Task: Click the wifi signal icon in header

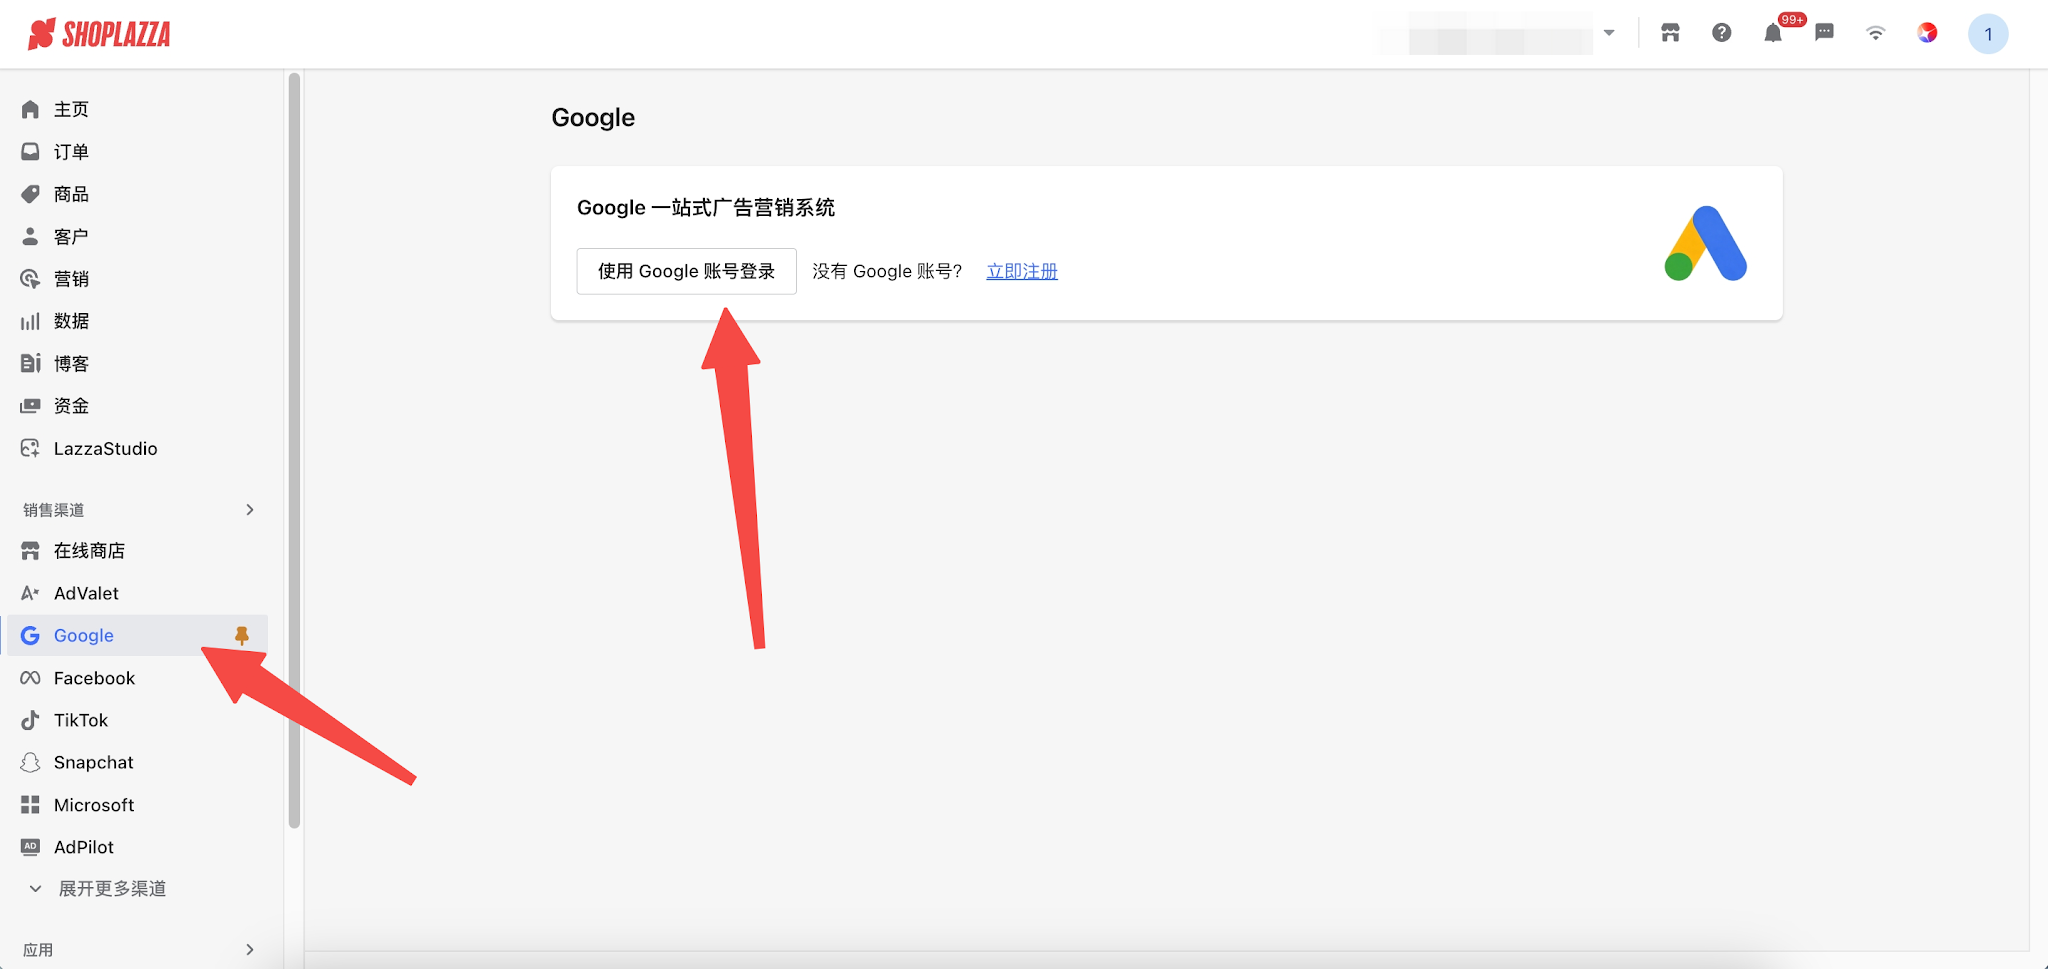Action: coord(1875,33)
